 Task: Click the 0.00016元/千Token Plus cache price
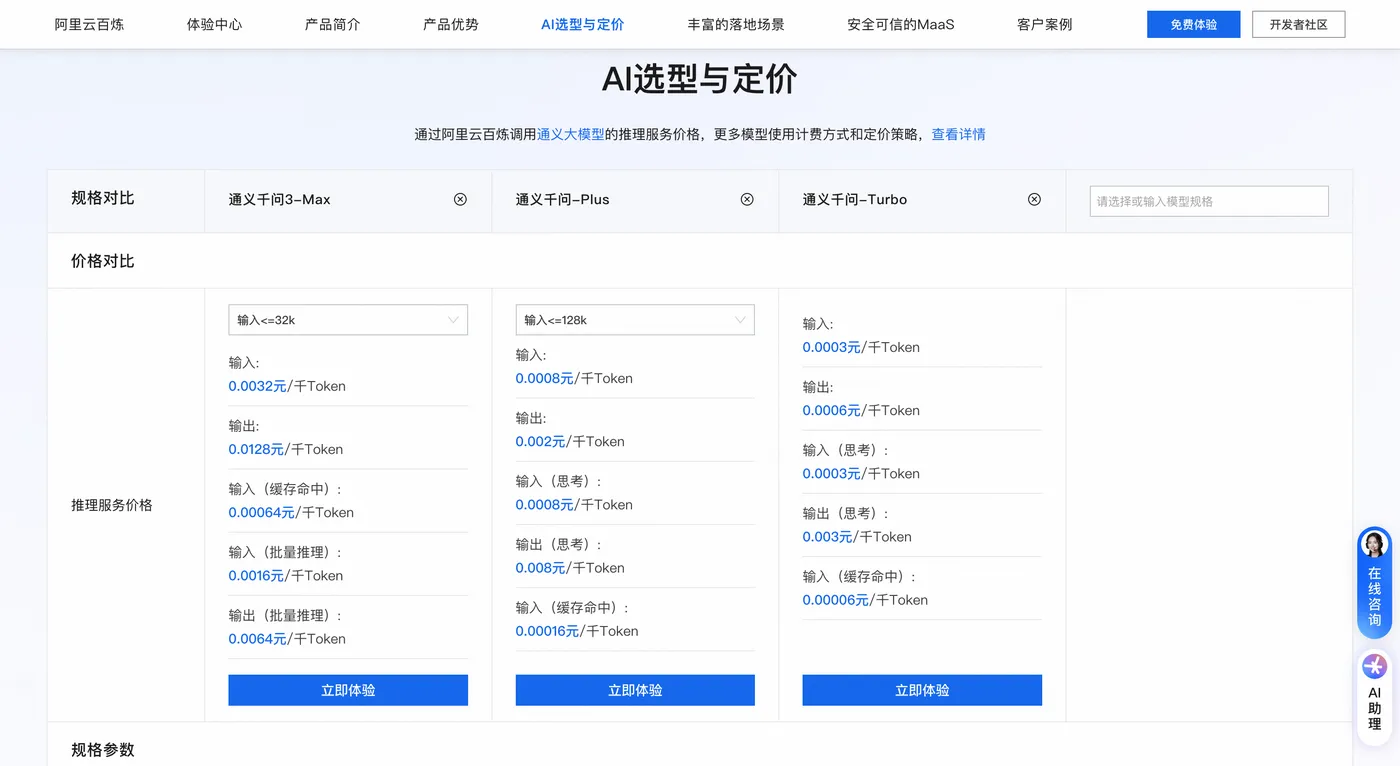pyautogui.click(x=577, y=631)
